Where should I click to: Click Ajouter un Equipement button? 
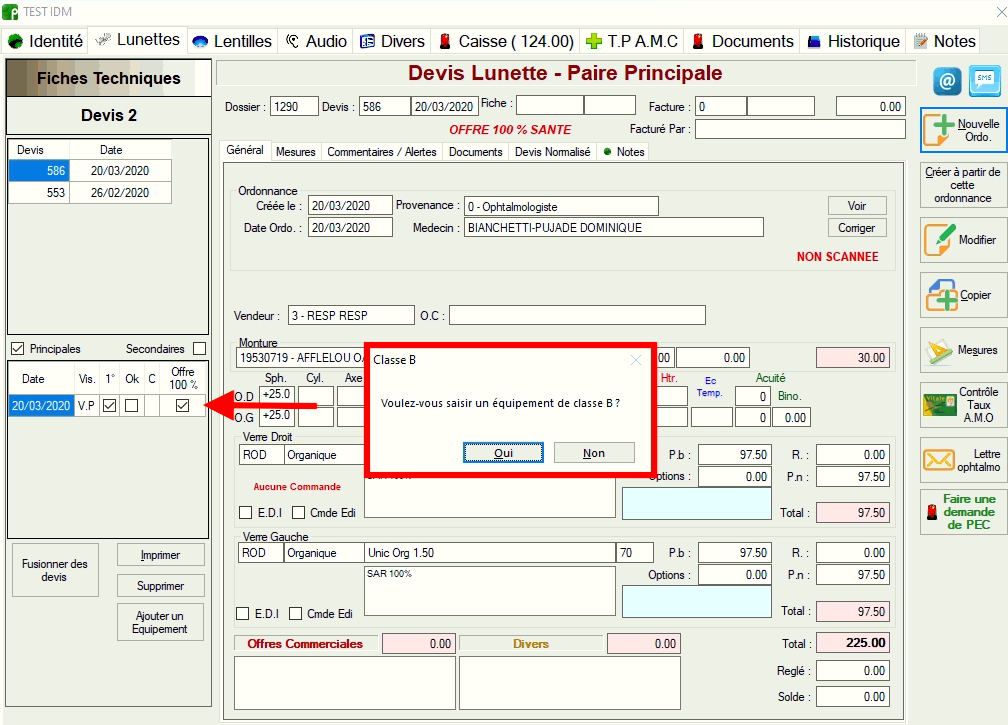(161, 622)
